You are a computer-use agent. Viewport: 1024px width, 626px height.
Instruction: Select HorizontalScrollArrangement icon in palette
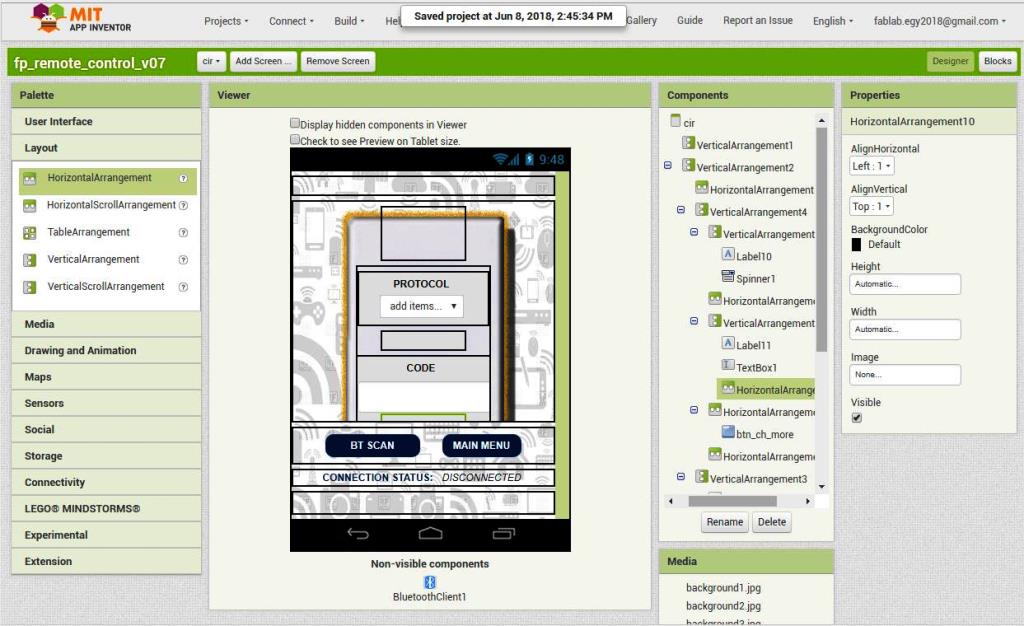coord(29,206)
